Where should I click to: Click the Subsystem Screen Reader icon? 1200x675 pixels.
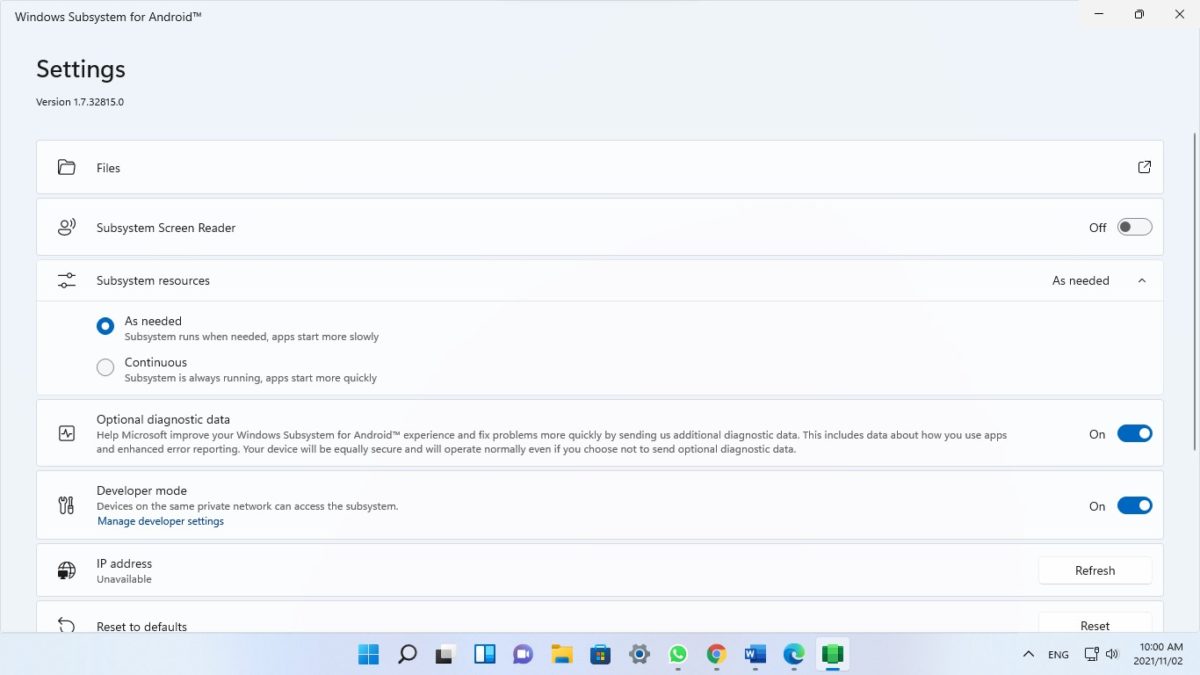click(x=66, y=227)
